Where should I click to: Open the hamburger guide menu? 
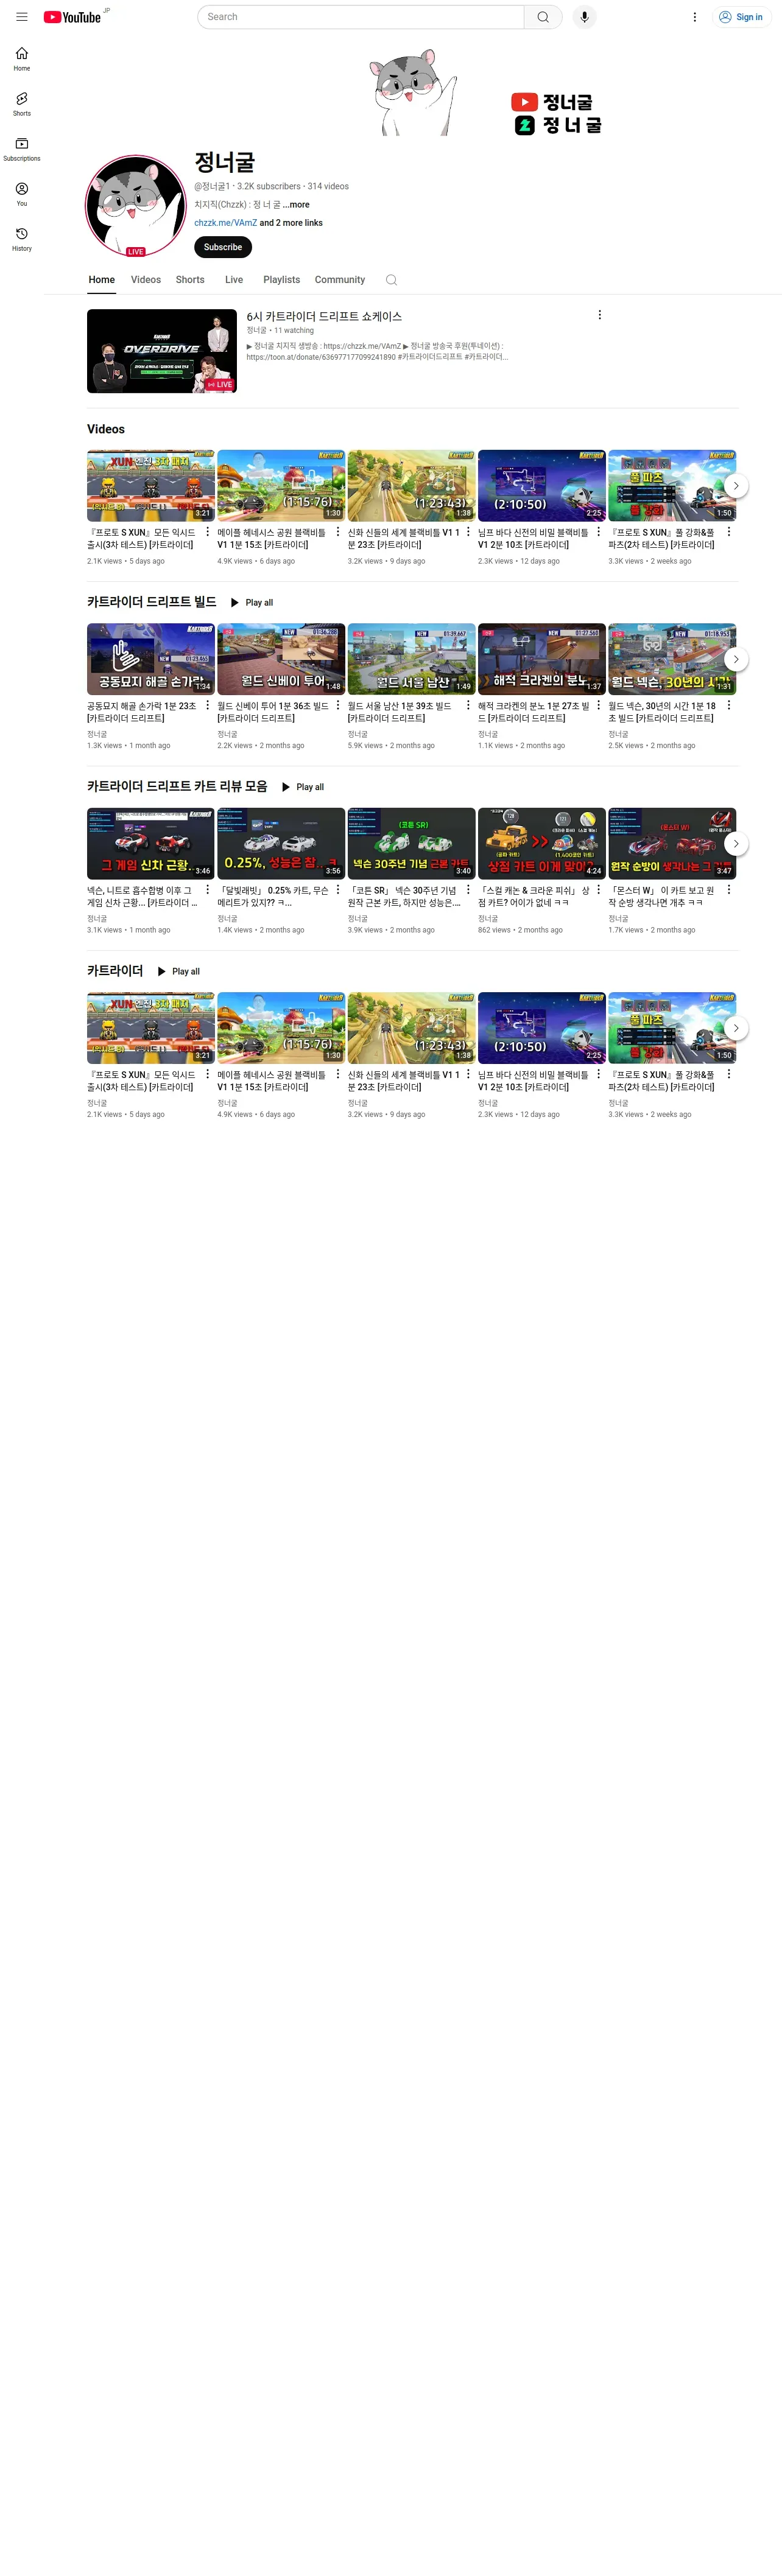click(22, 17)
